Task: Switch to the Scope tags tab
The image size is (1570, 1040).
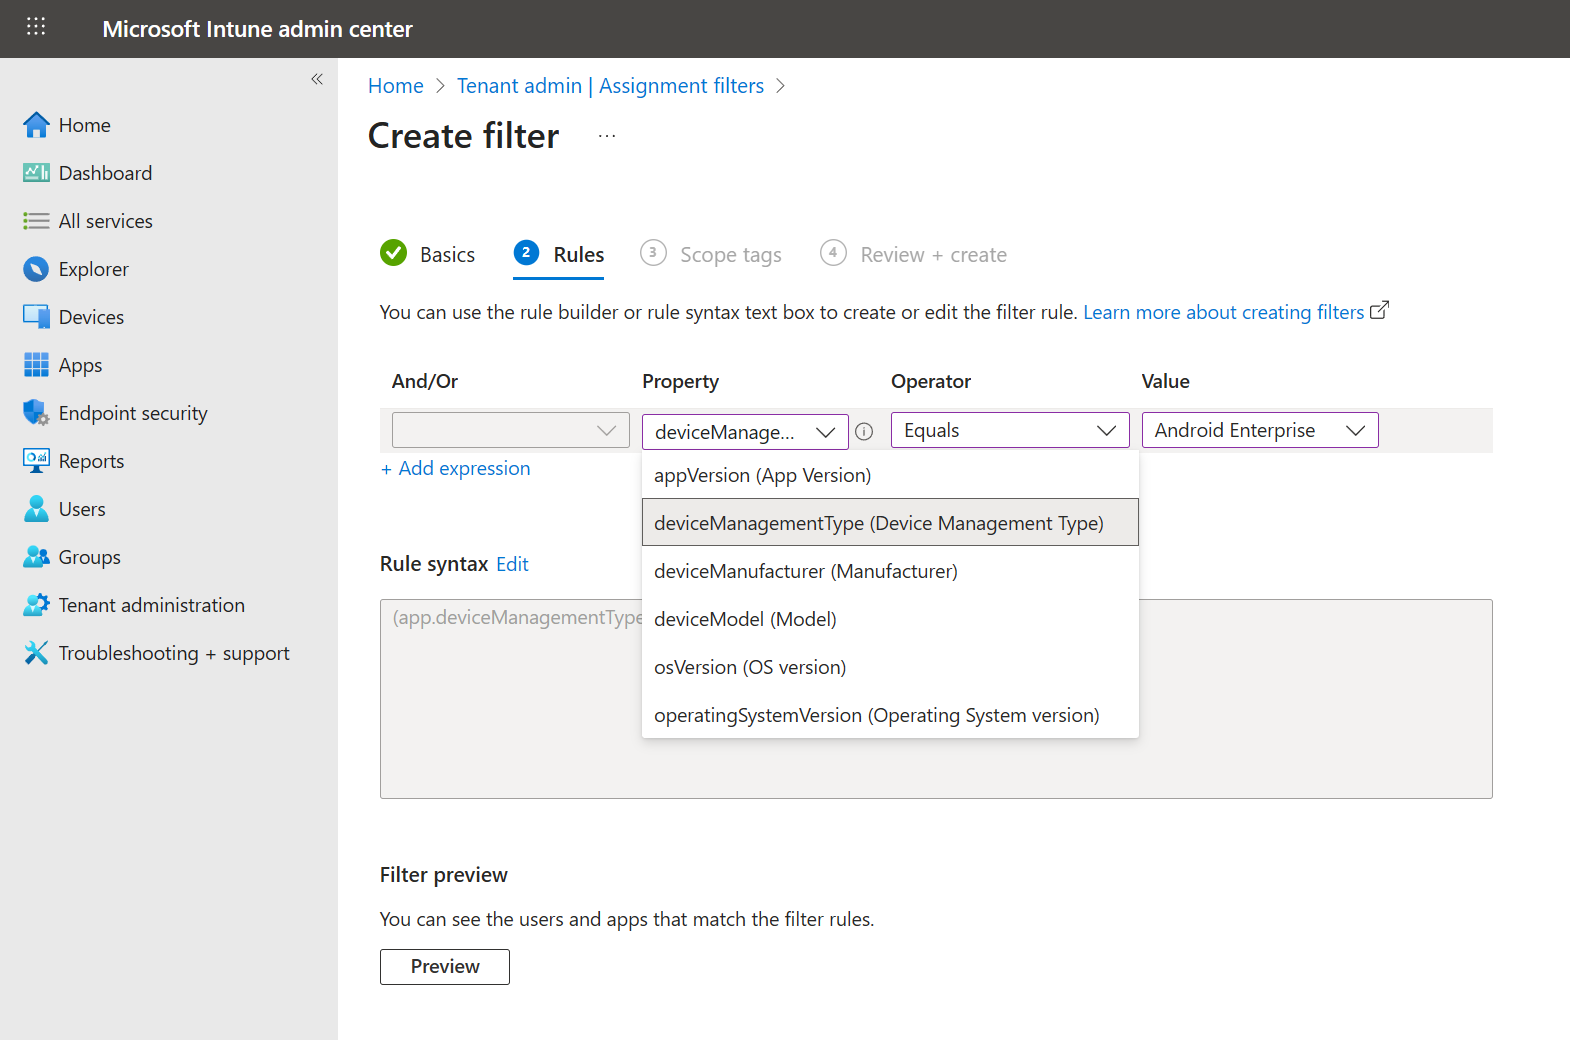Action: click(x=731, y=255)
